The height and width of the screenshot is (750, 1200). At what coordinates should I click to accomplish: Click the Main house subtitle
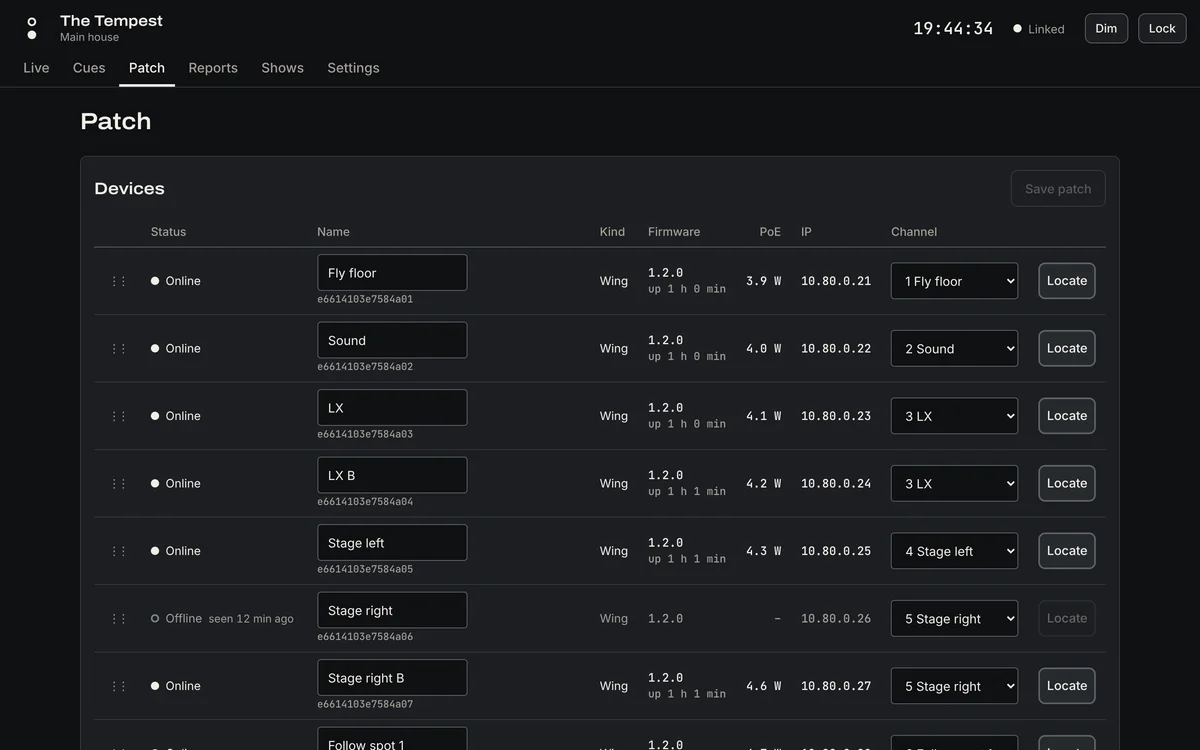[89, 37]
